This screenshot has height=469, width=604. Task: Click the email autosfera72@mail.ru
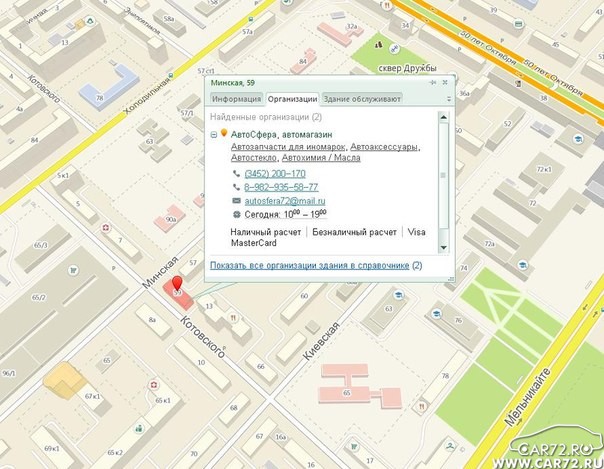(x=285, y=201)
